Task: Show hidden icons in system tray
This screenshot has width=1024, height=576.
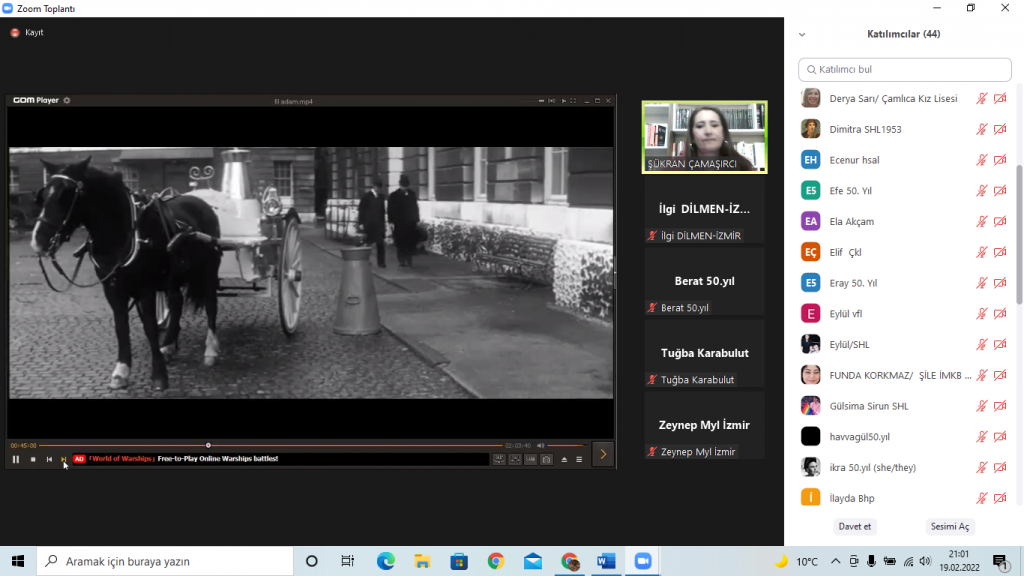Action: coord(835,561)
